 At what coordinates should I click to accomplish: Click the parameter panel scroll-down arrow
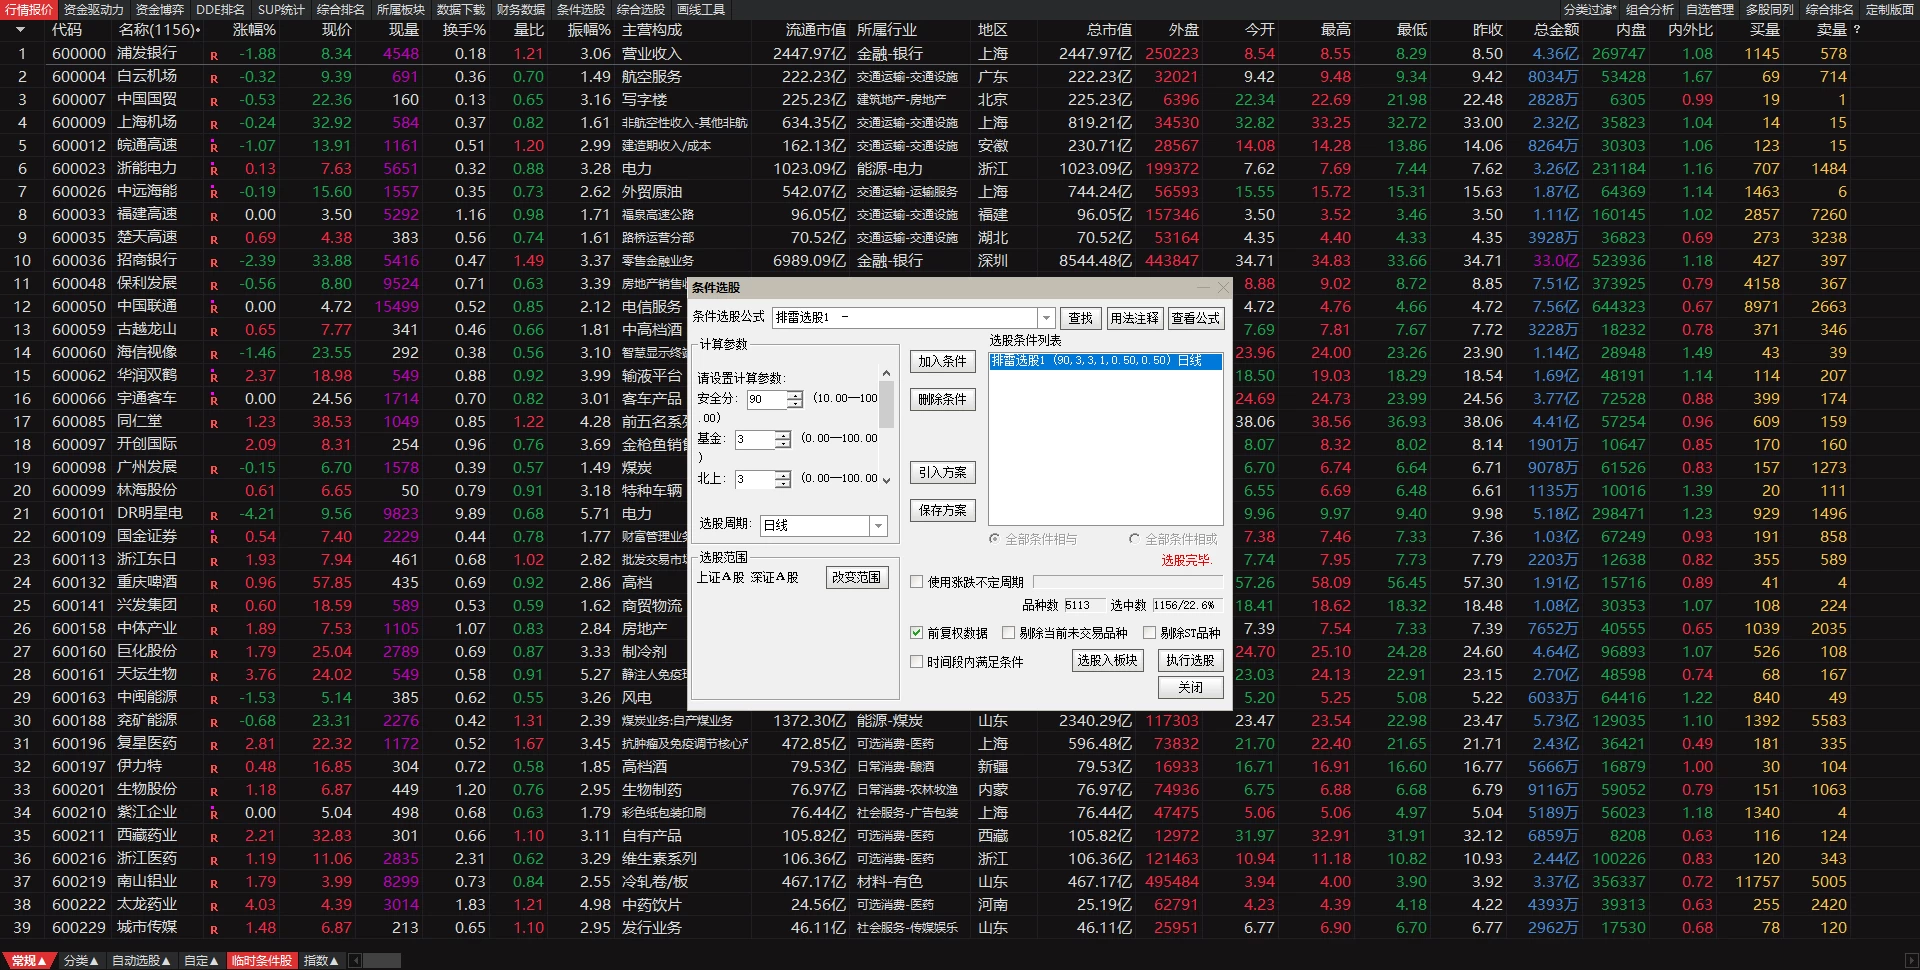pos(886,481)
